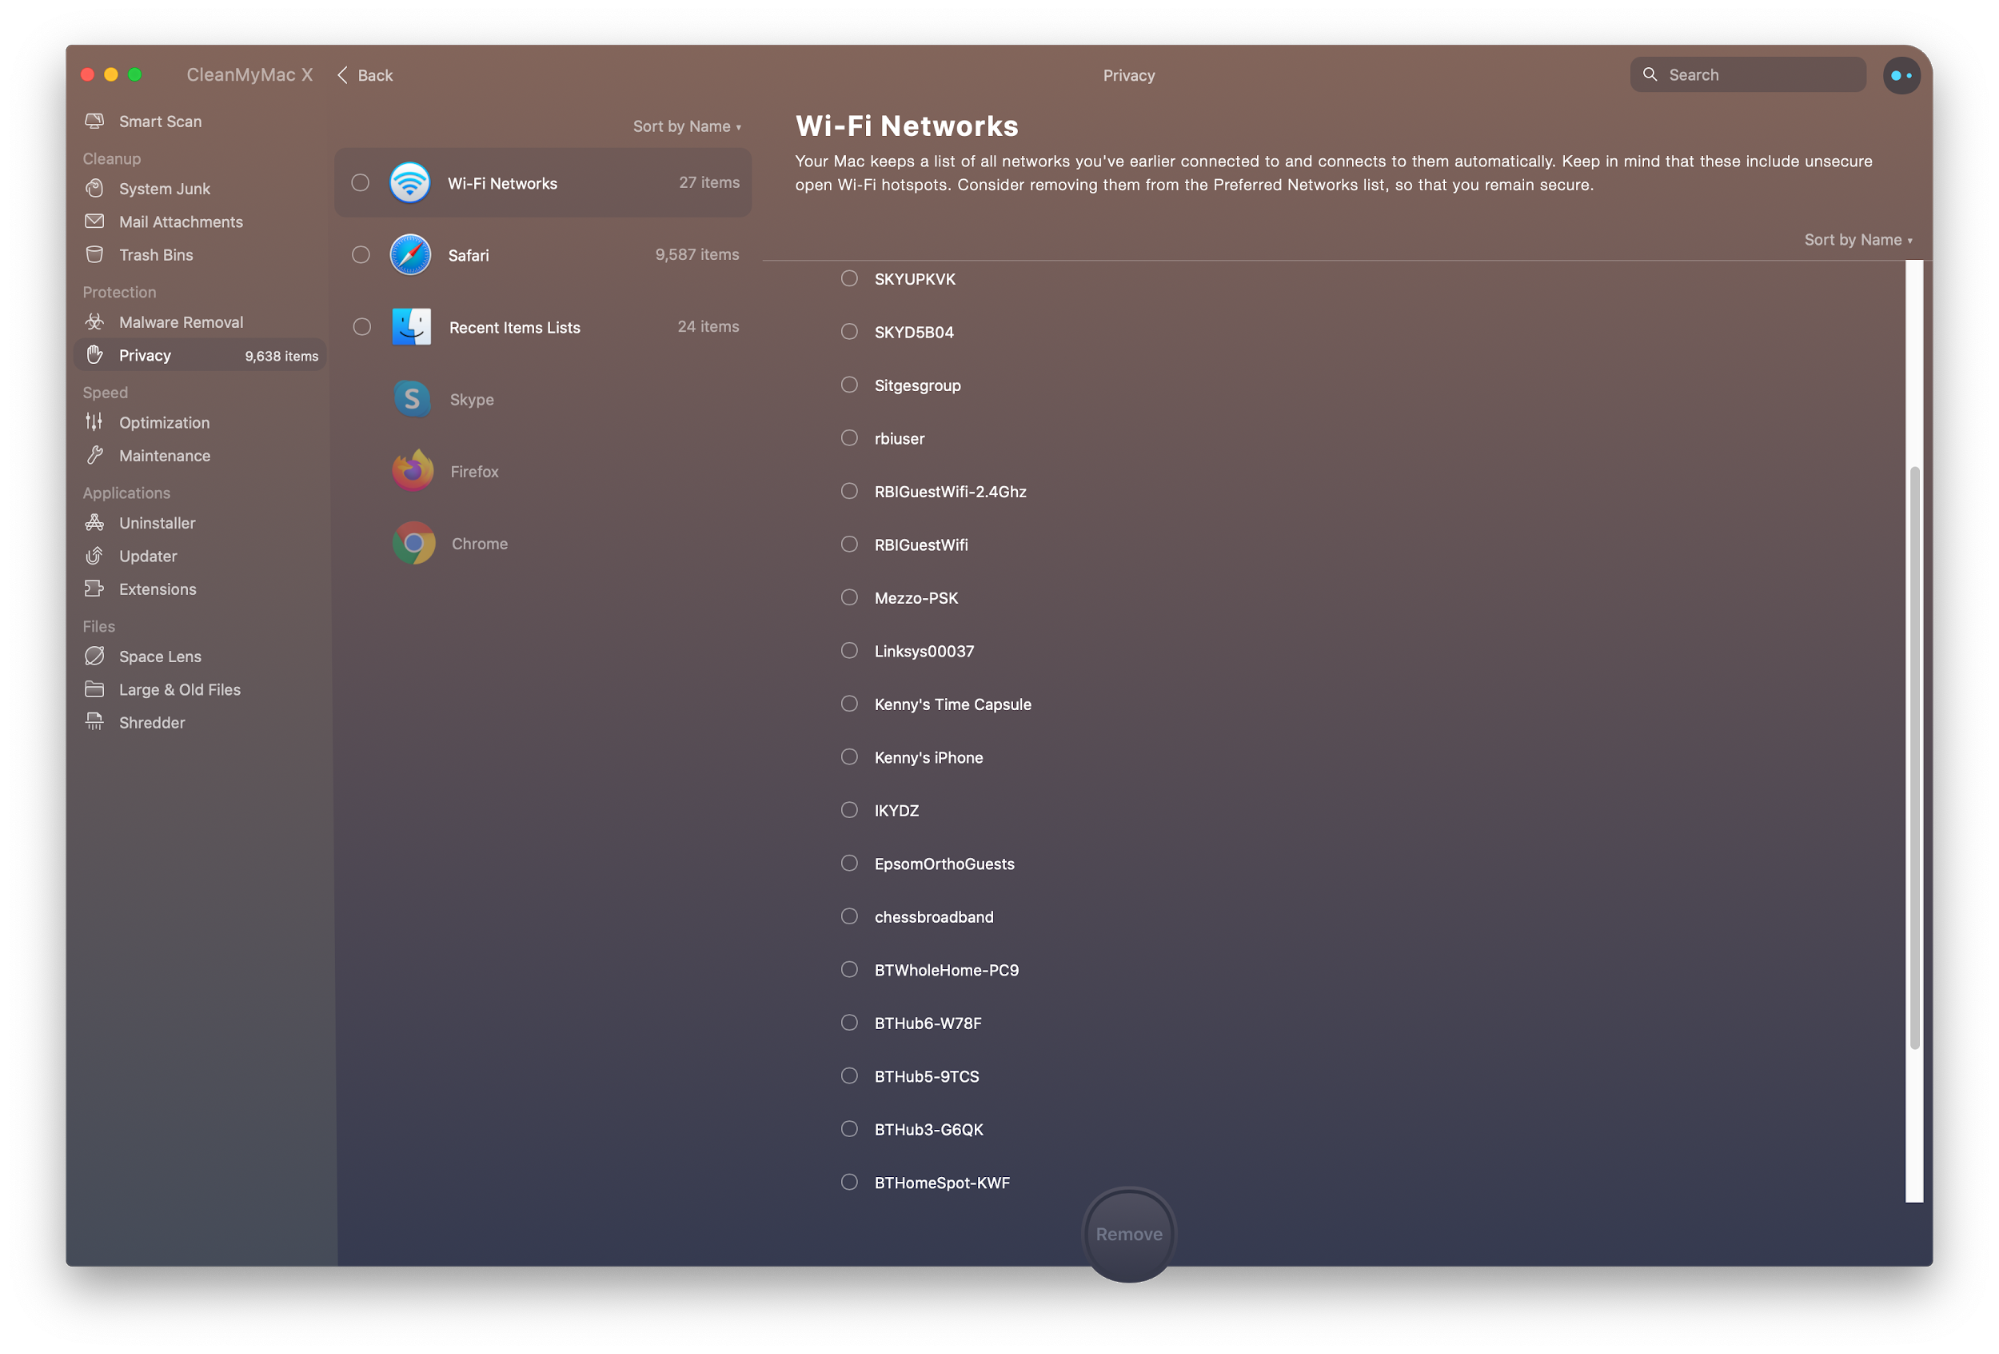Check the chessbroadband network
This screenshot has width=1999, height=1354.
(x=849, y=916)
